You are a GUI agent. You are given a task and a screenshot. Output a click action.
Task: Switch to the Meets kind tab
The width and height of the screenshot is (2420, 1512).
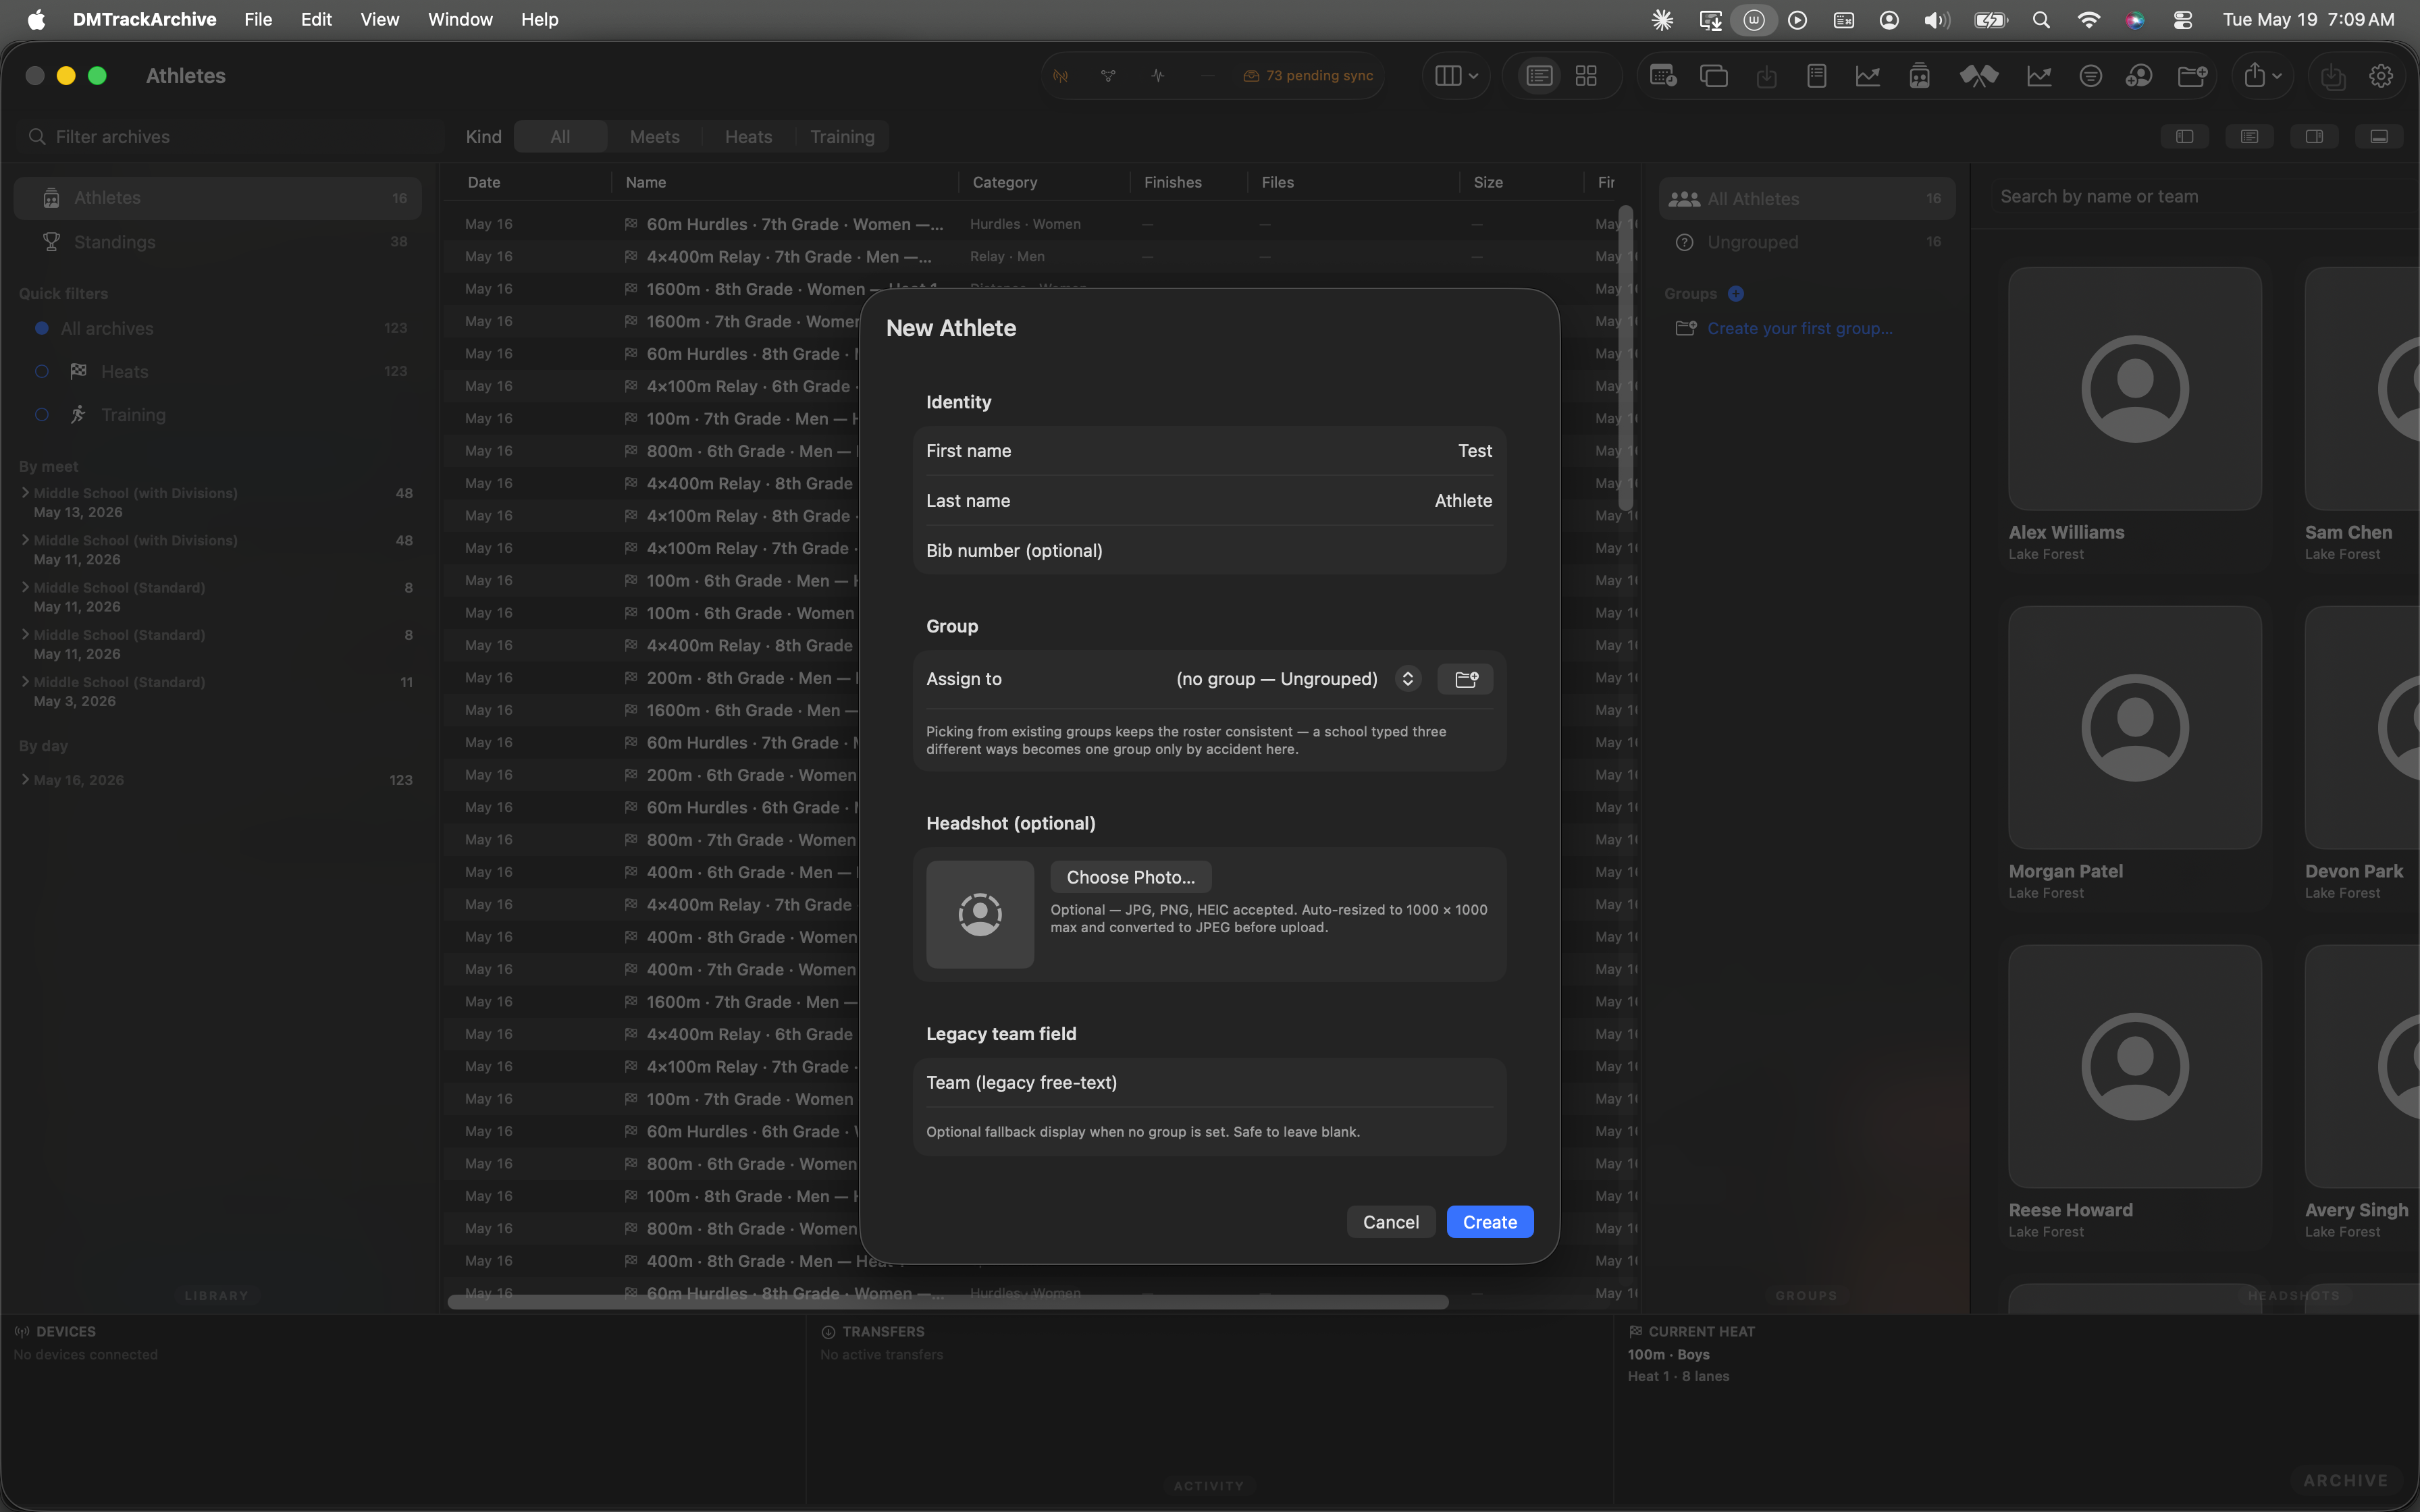click(x=654, y=137)
